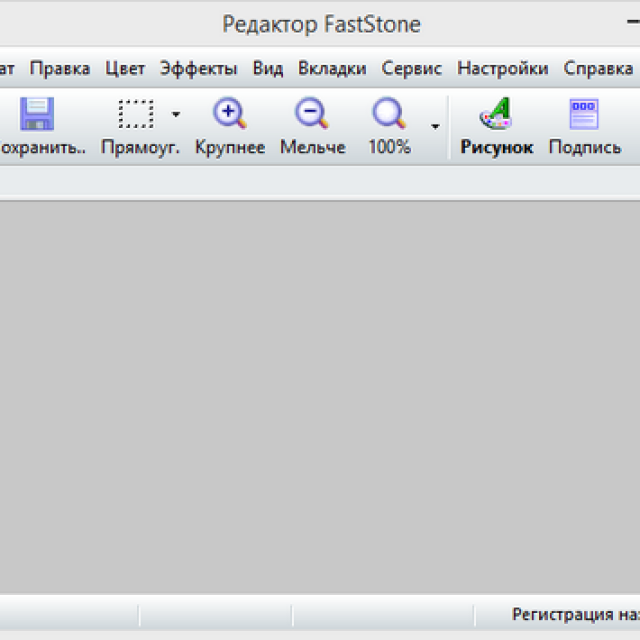Open the Правка menu
This screenshot has height=640, width=640.
click(x=59, y=69)
